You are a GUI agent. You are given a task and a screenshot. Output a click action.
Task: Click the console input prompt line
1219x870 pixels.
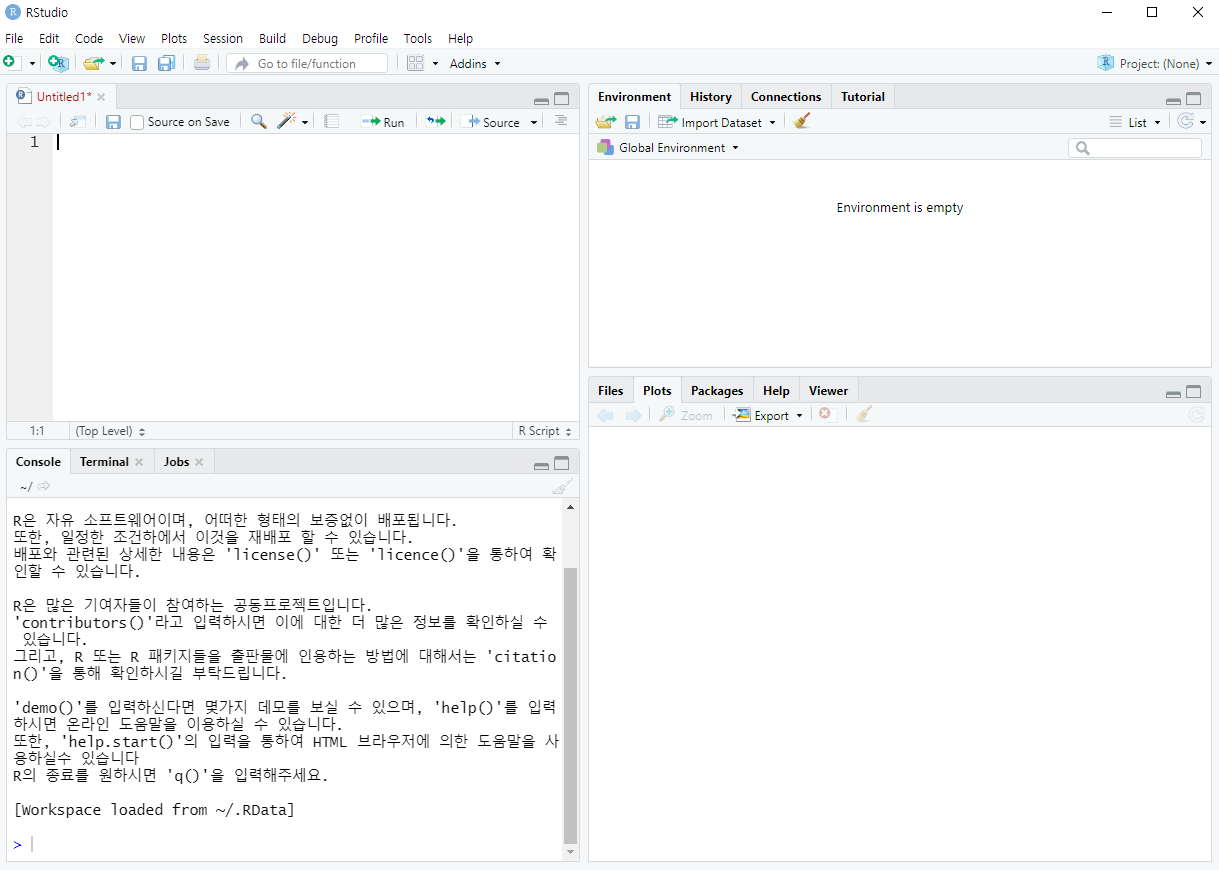(x=287, y=844)
